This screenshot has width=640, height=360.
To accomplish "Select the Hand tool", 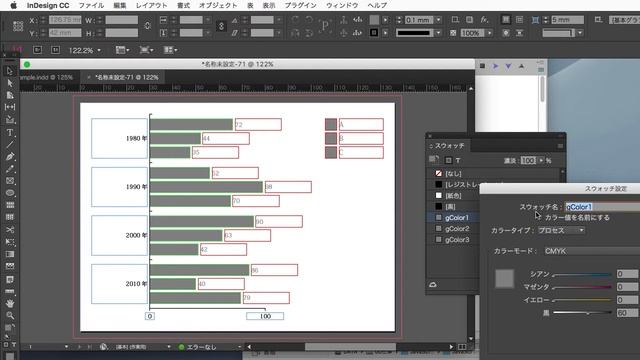I will pyautogui.click(x=10, y=303).
